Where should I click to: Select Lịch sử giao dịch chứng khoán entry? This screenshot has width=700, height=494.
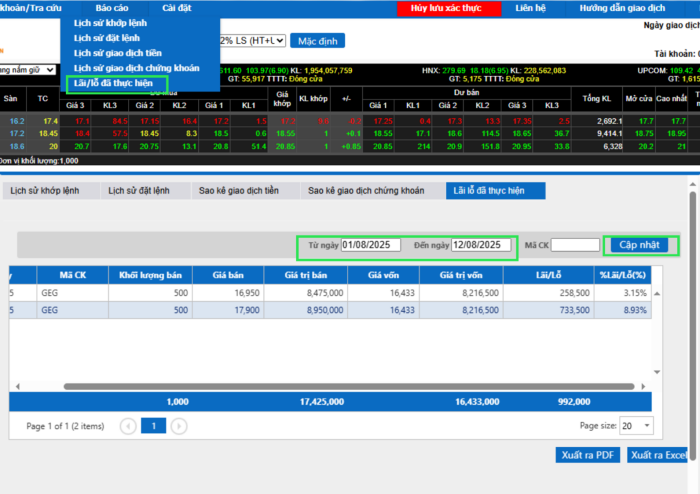(136, 68)
